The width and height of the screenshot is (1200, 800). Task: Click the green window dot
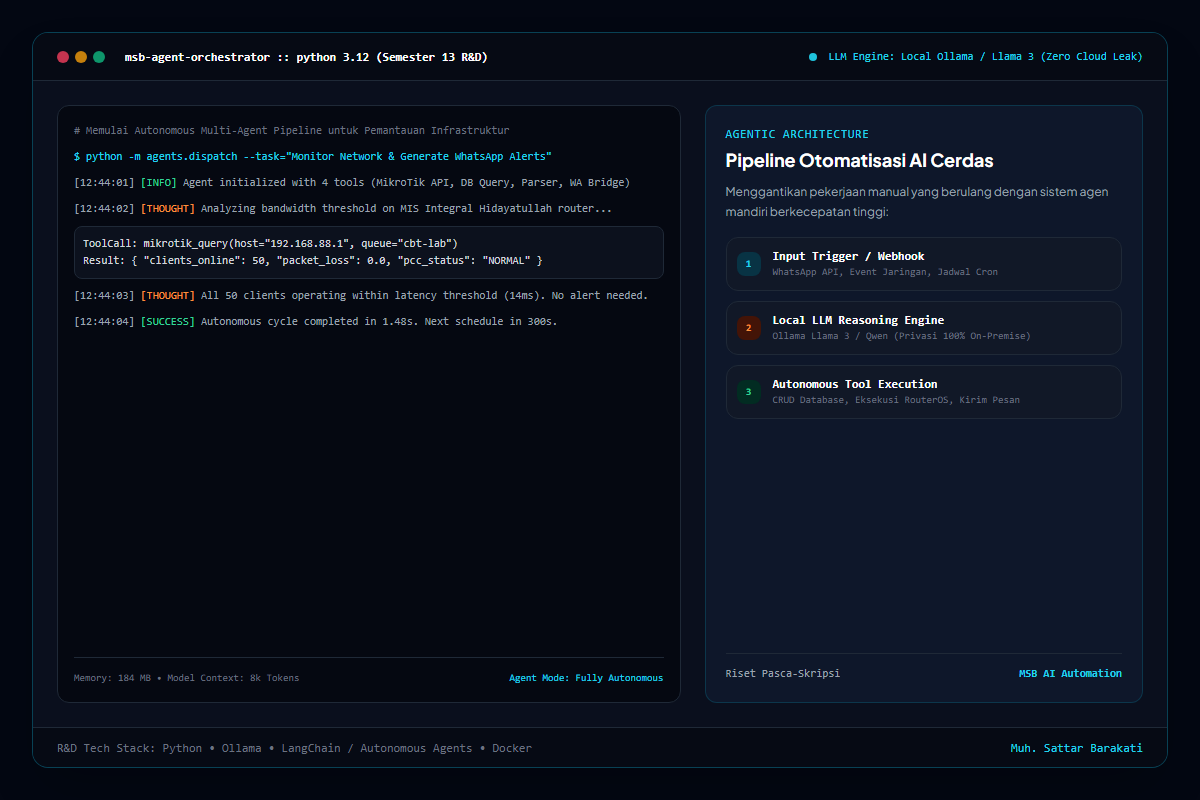(x=99, y=57)
